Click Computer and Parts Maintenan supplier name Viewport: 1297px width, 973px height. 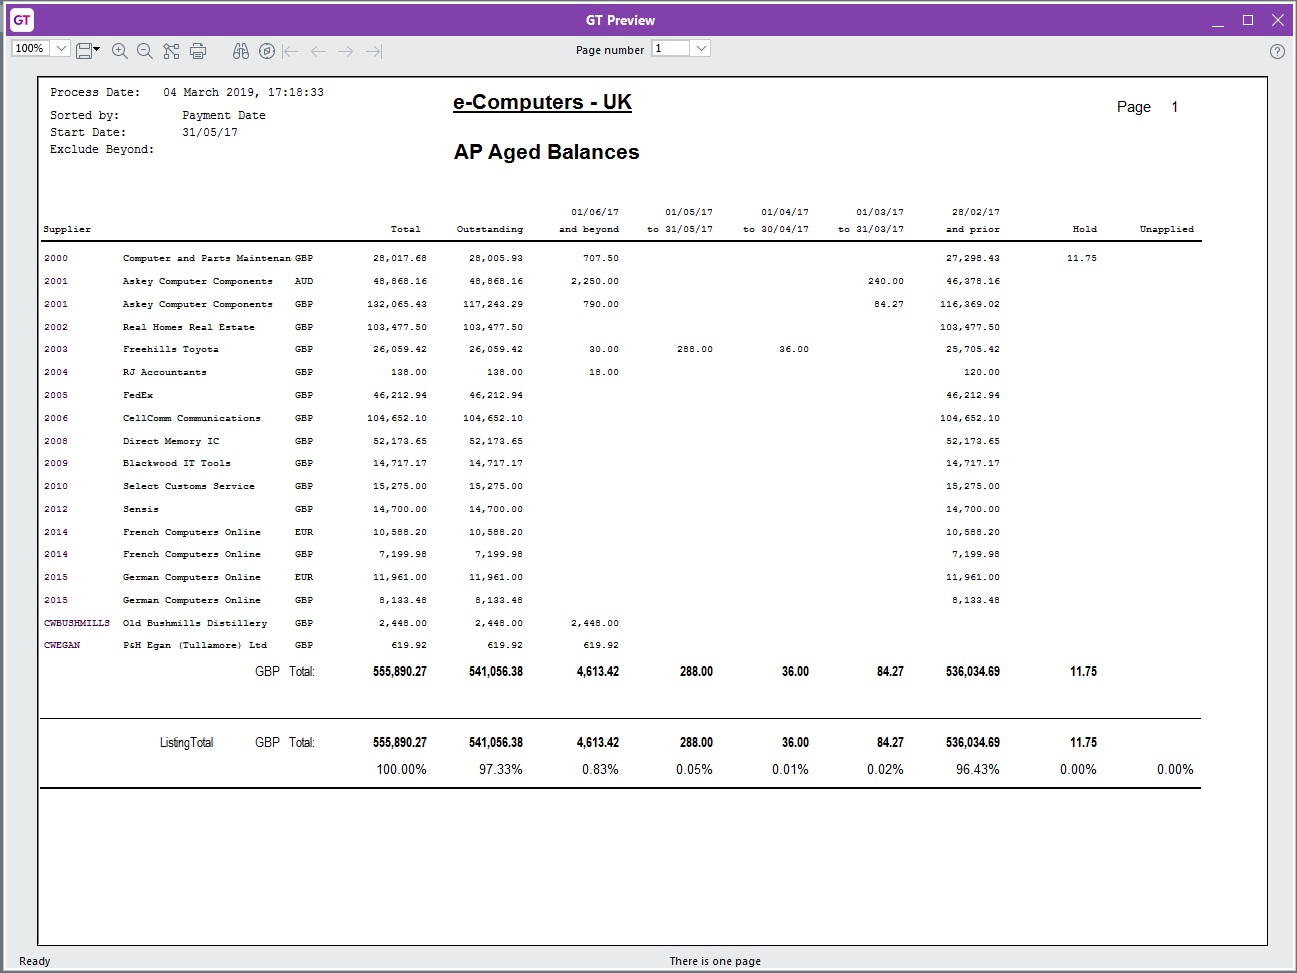pyautogui.click(x=207, y=258)
